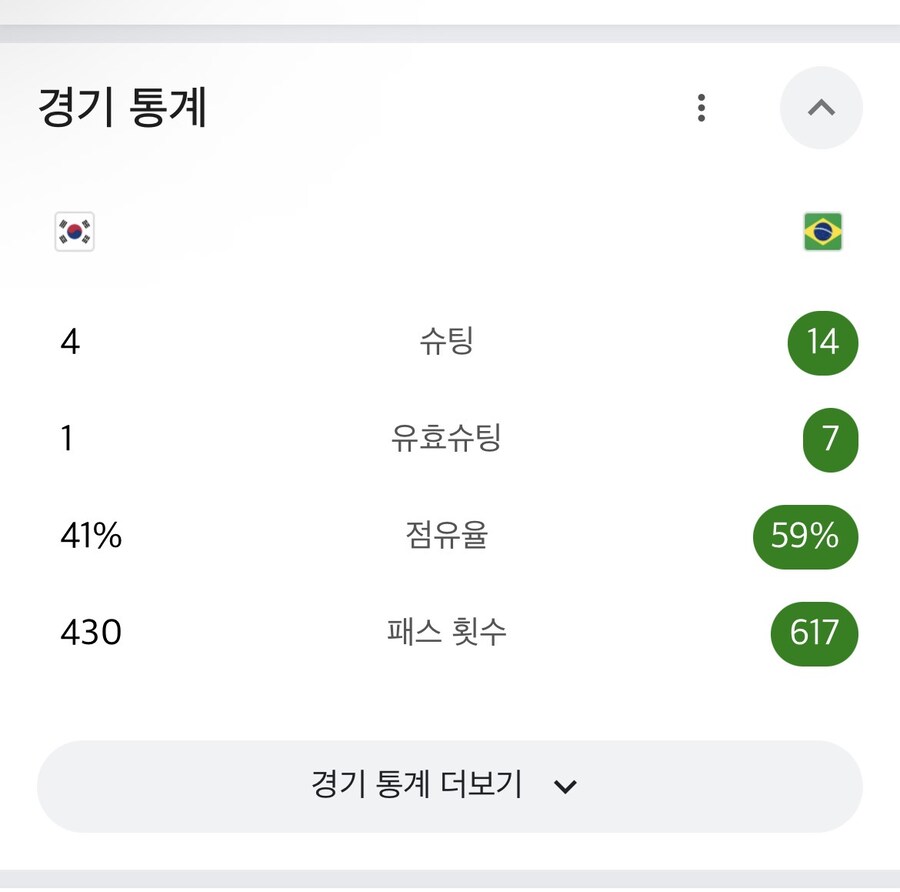Click the Brazil flag icon

point(822,232)
